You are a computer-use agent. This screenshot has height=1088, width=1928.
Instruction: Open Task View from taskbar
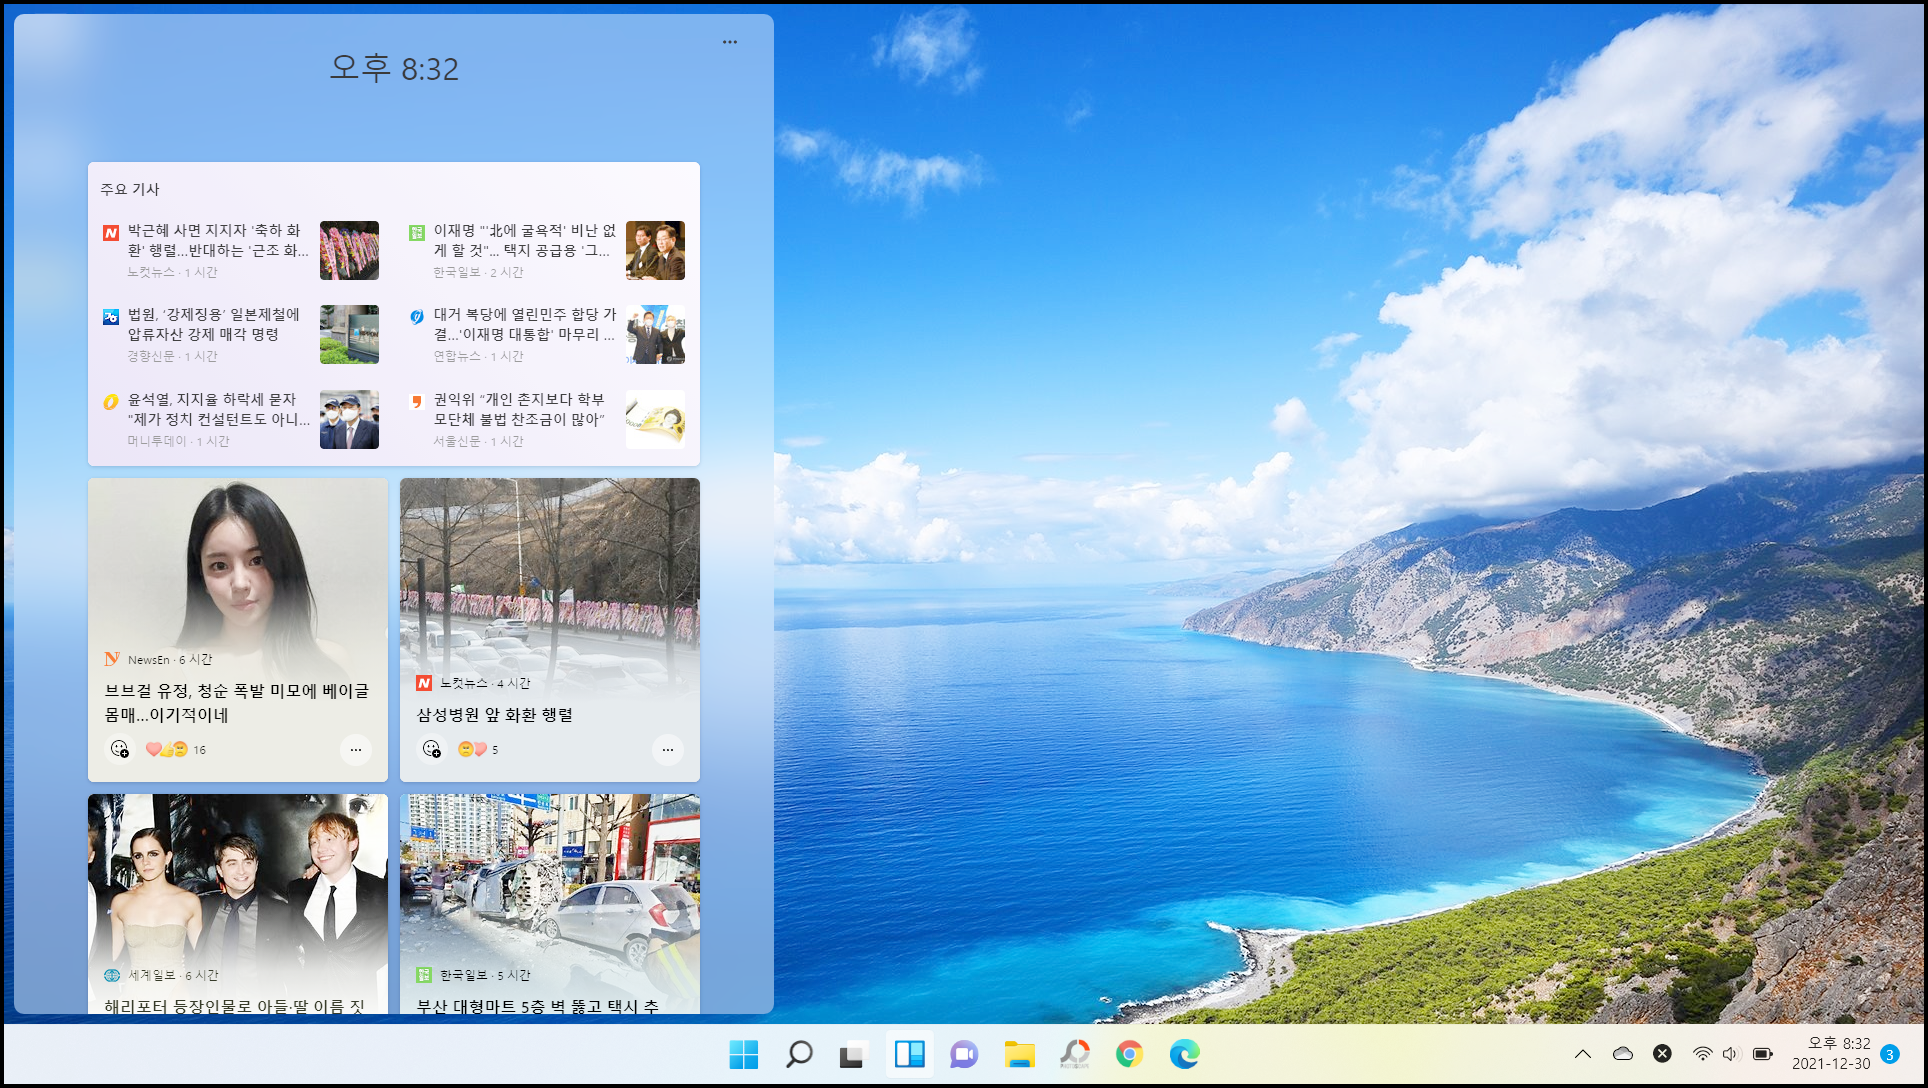tap(852, 1054)
